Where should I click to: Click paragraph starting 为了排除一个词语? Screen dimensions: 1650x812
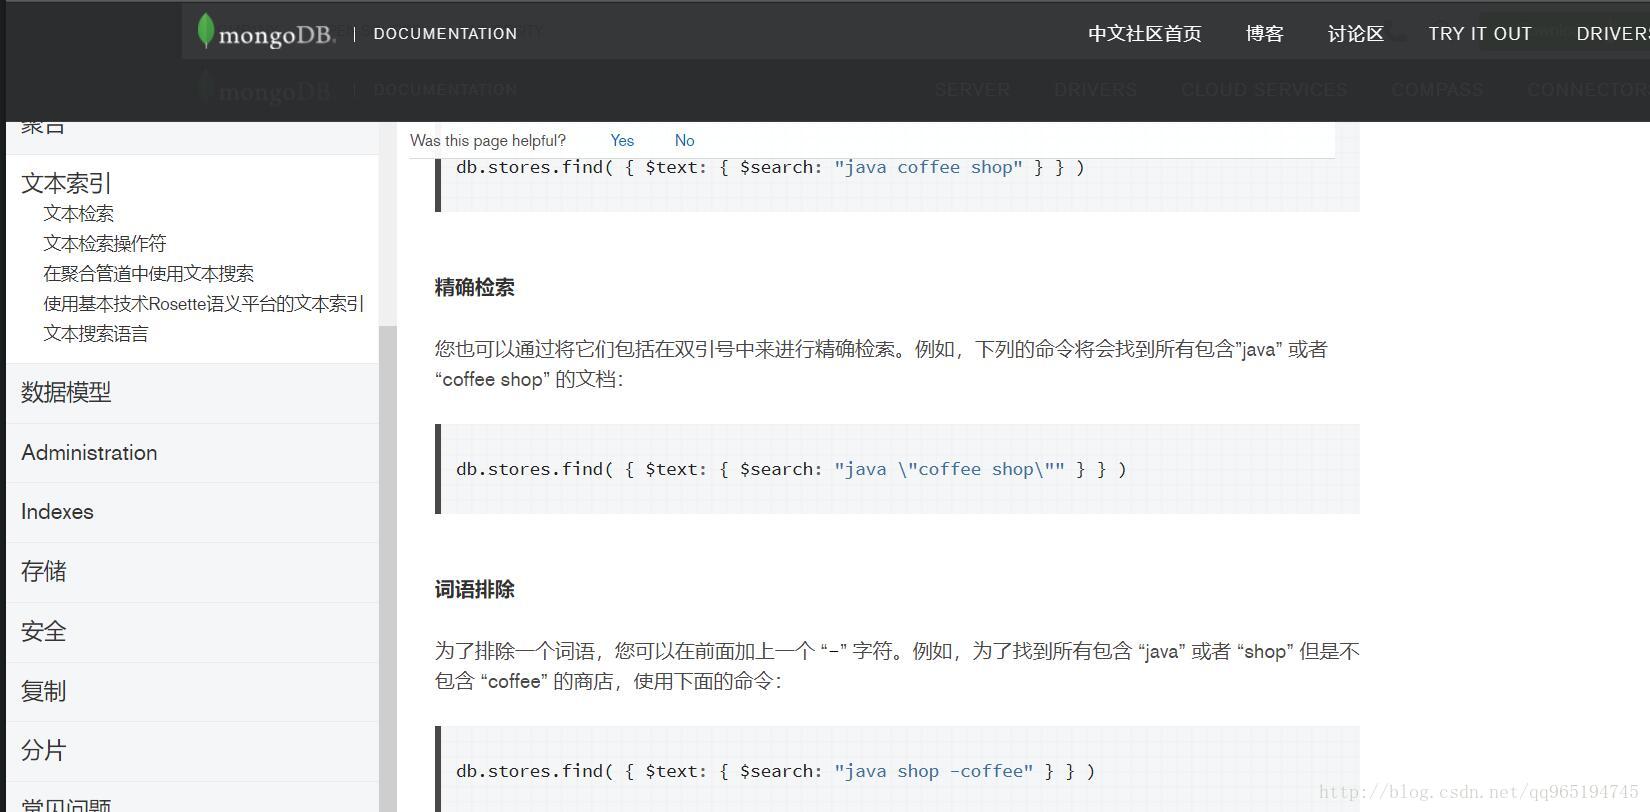tap(897, 666)
